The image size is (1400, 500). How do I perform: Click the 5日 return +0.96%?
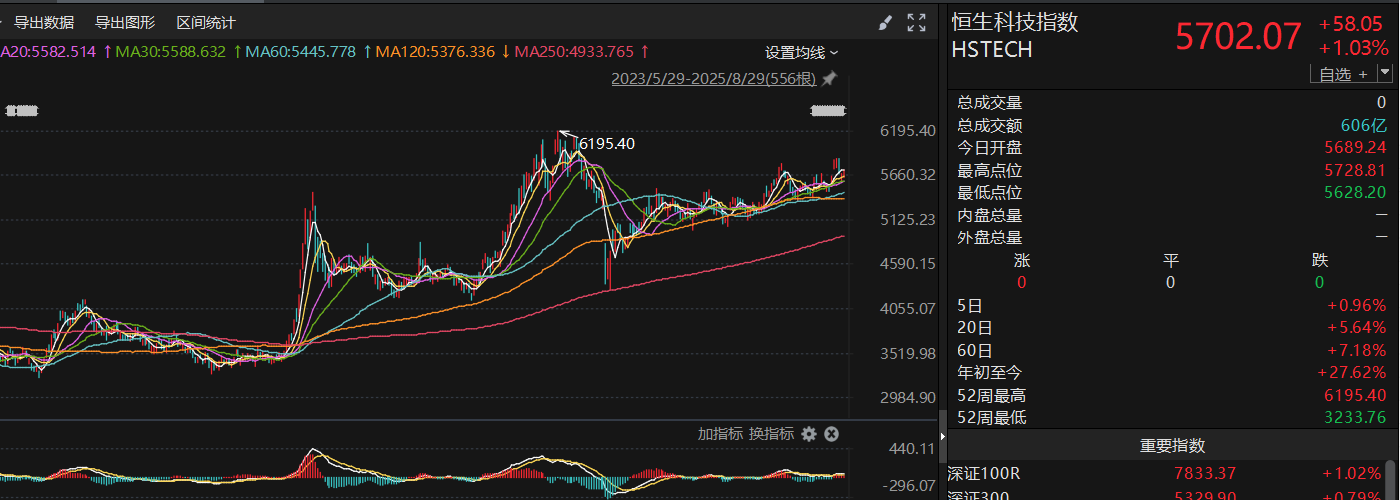point(1357,305)
